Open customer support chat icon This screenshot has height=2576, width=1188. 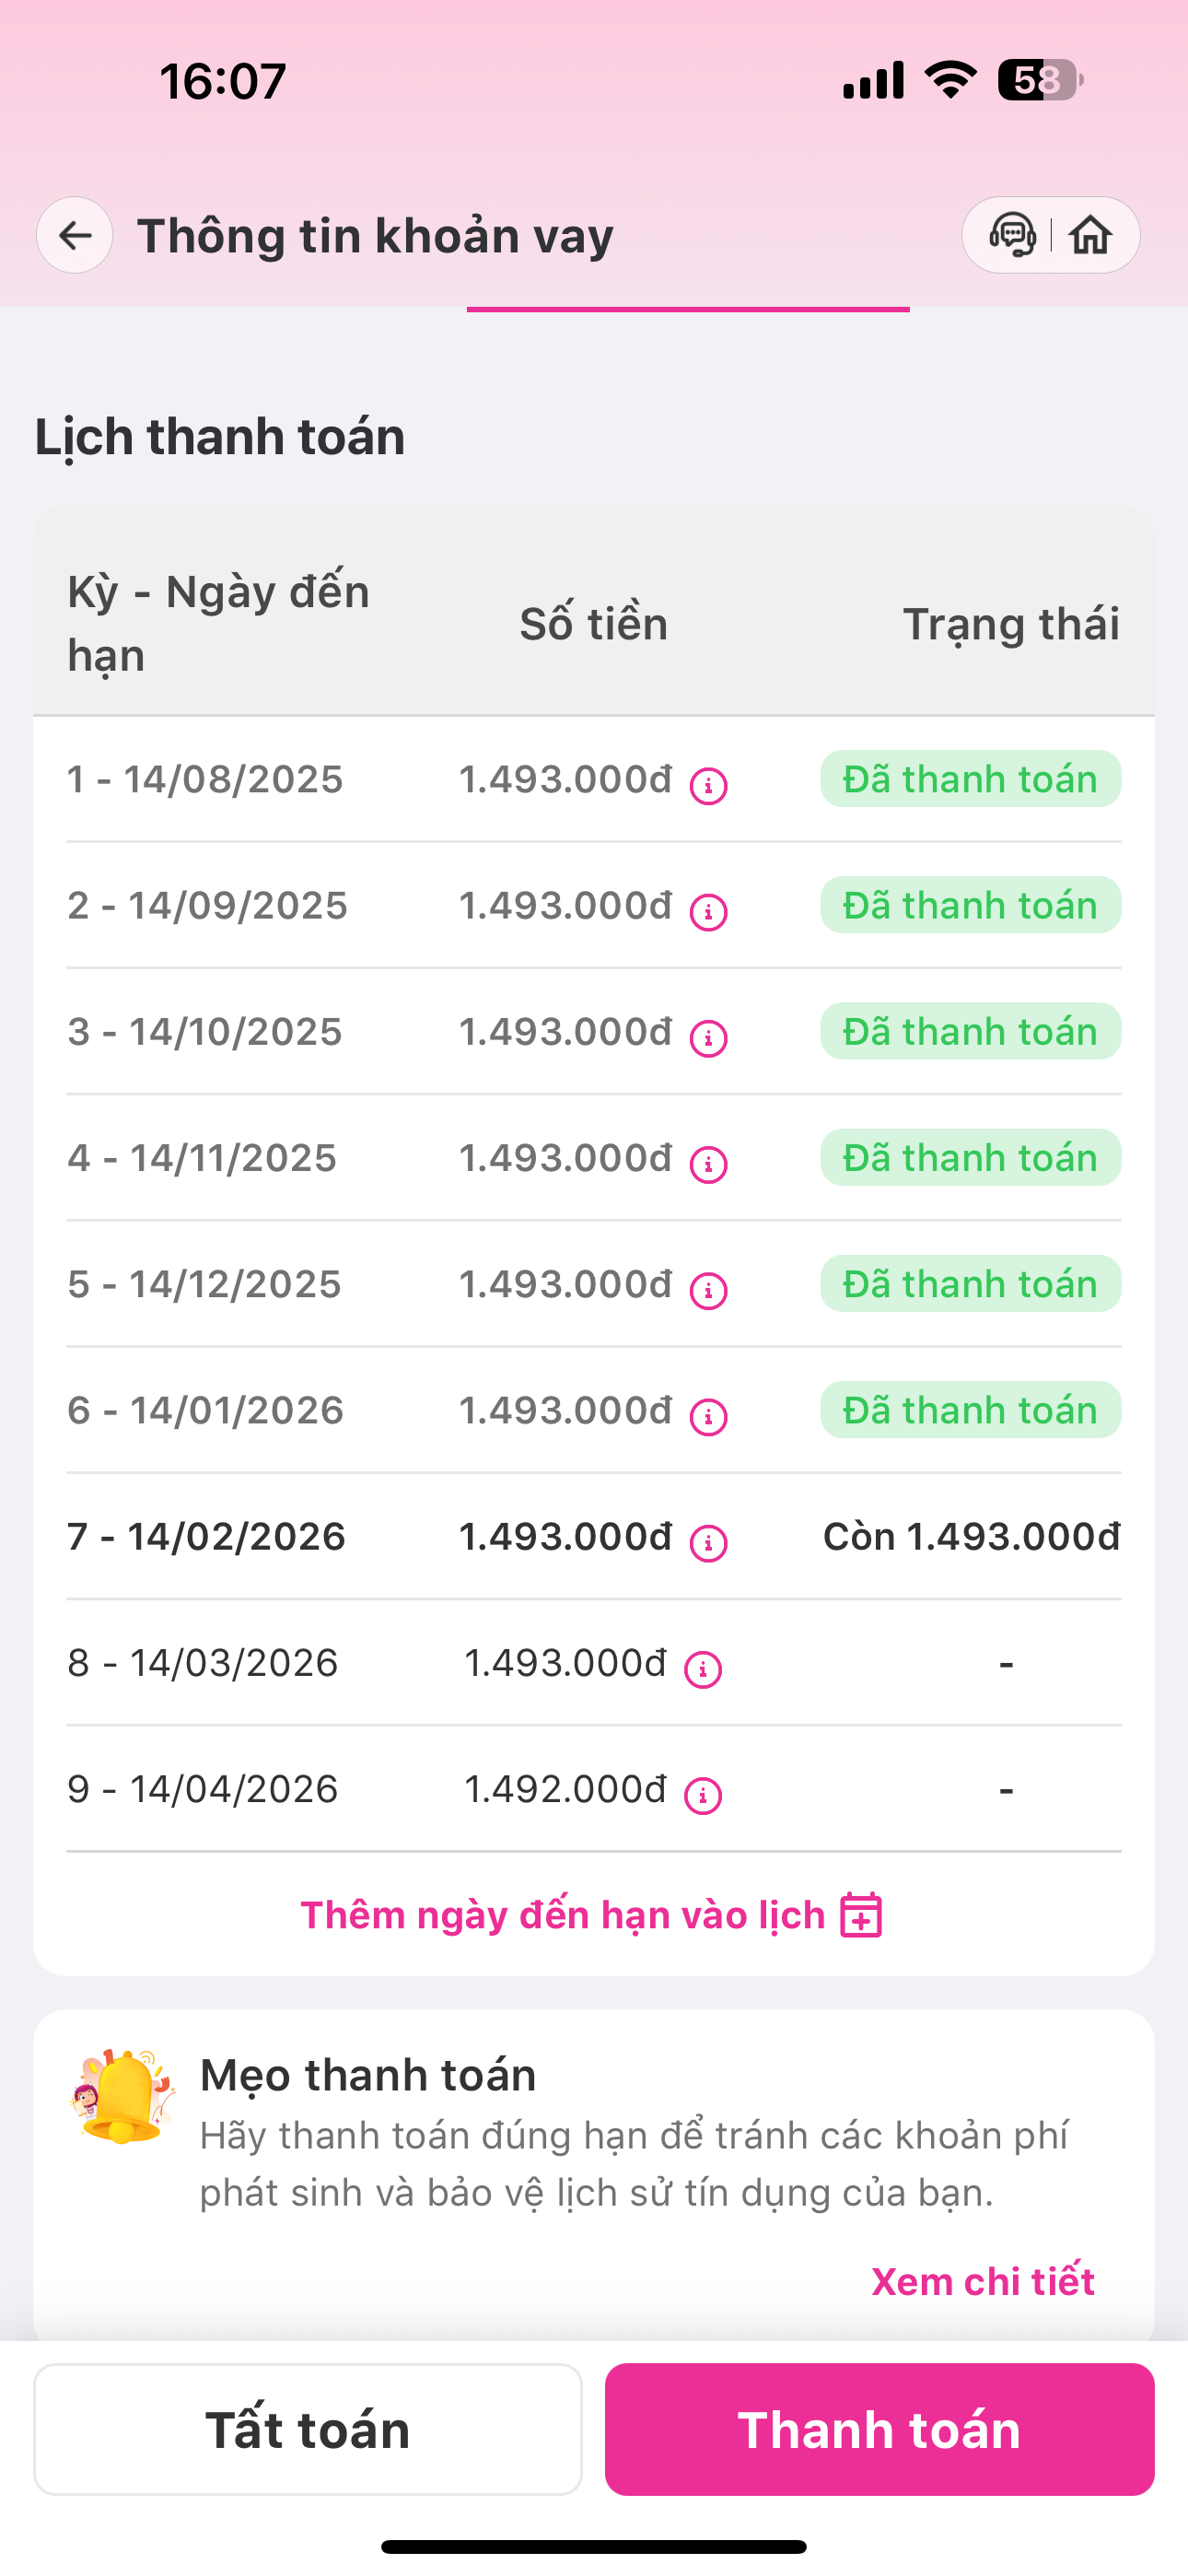coord(1012,236)
